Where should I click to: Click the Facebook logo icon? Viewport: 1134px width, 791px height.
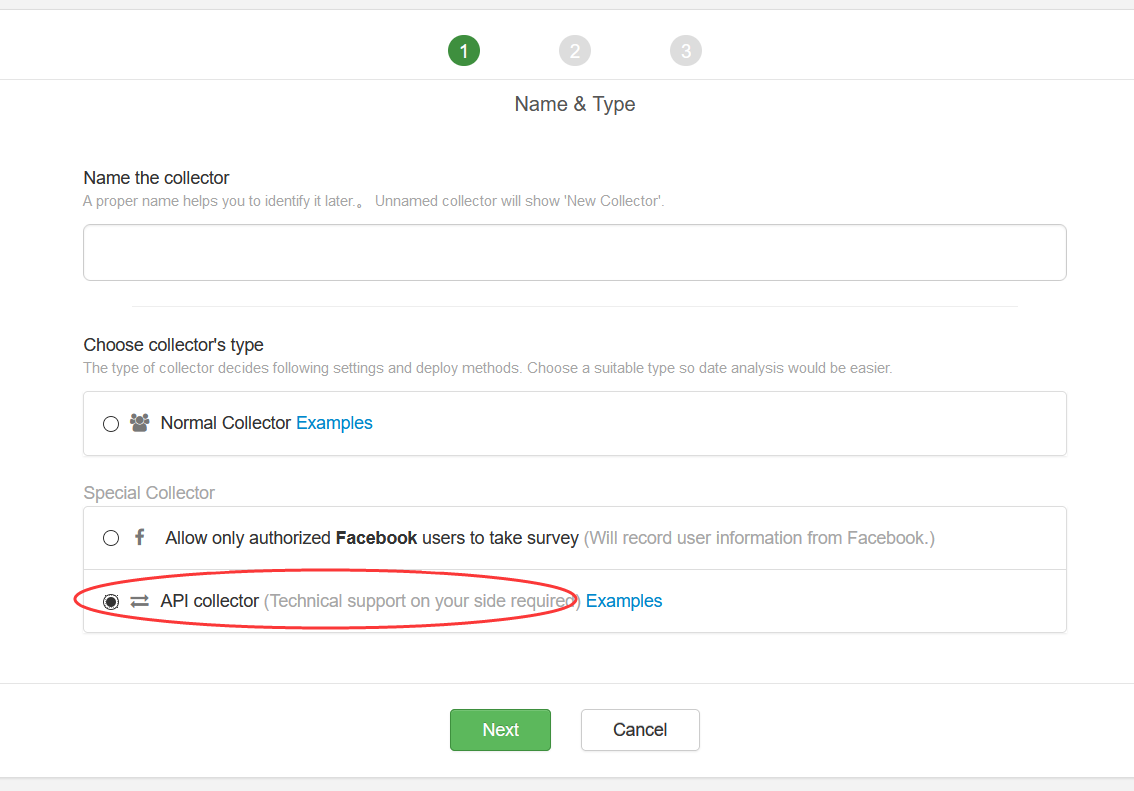(x=139, y=538)
